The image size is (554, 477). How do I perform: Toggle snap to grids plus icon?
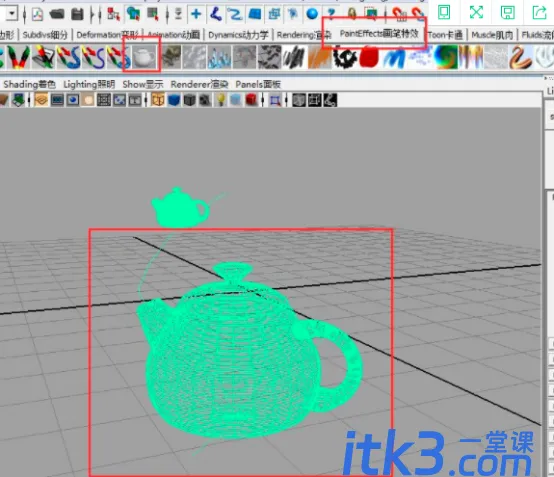(196, 14)
